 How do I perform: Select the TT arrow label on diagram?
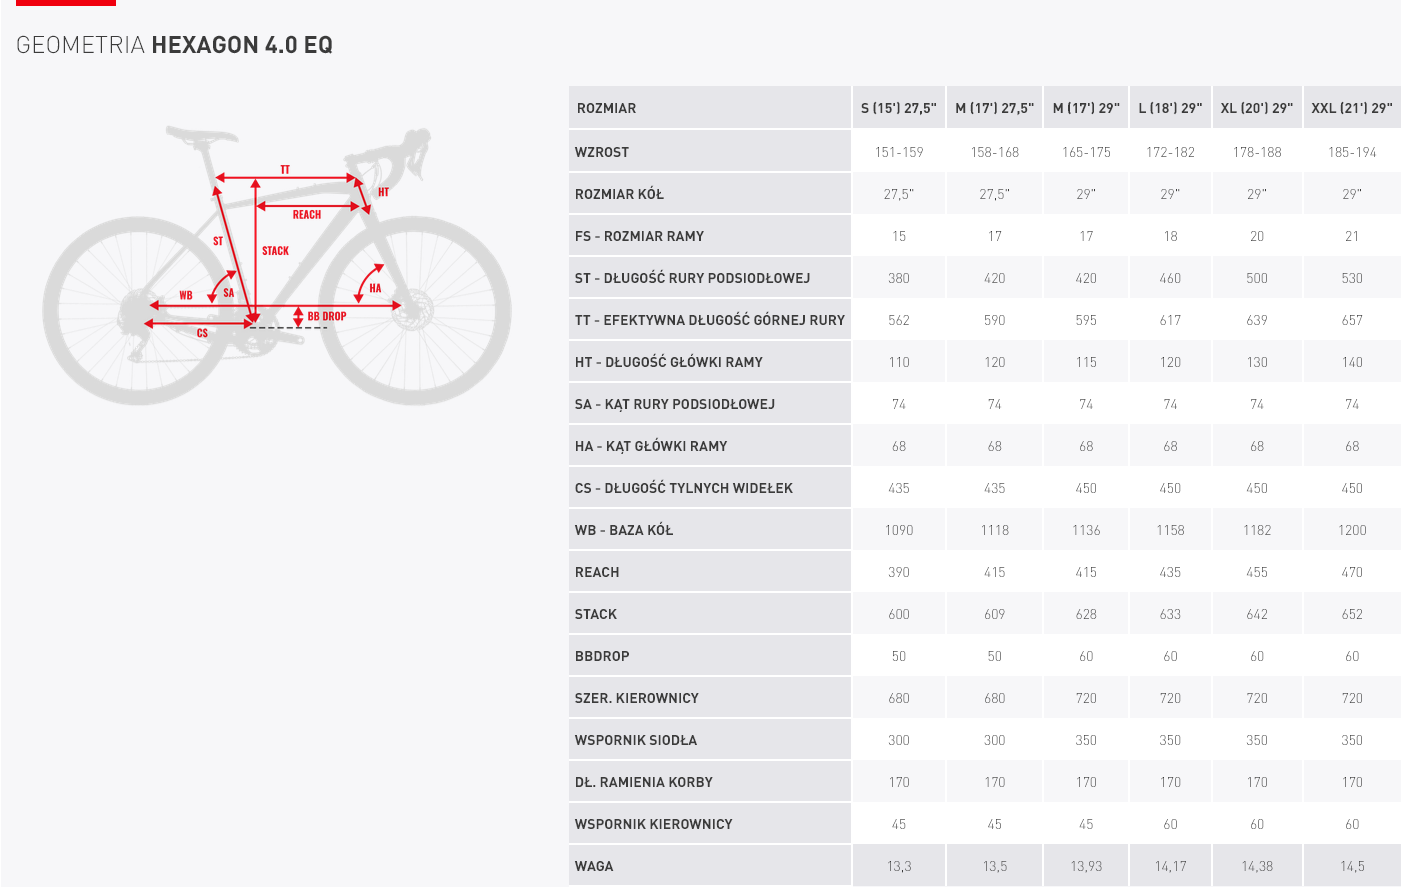285,170
